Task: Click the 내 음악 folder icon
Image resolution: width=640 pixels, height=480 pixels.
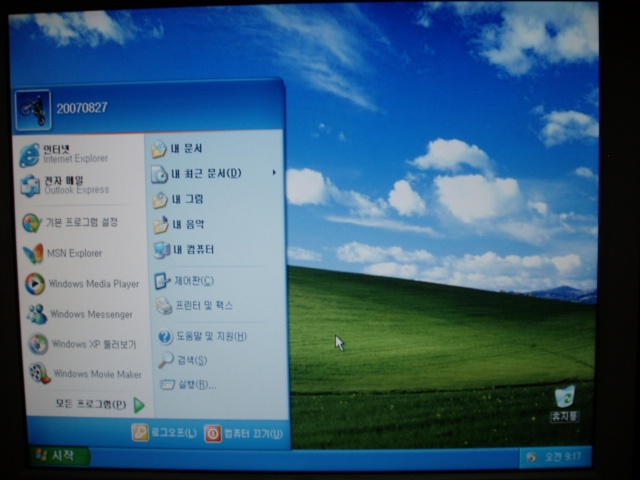Action: point(161,225)
